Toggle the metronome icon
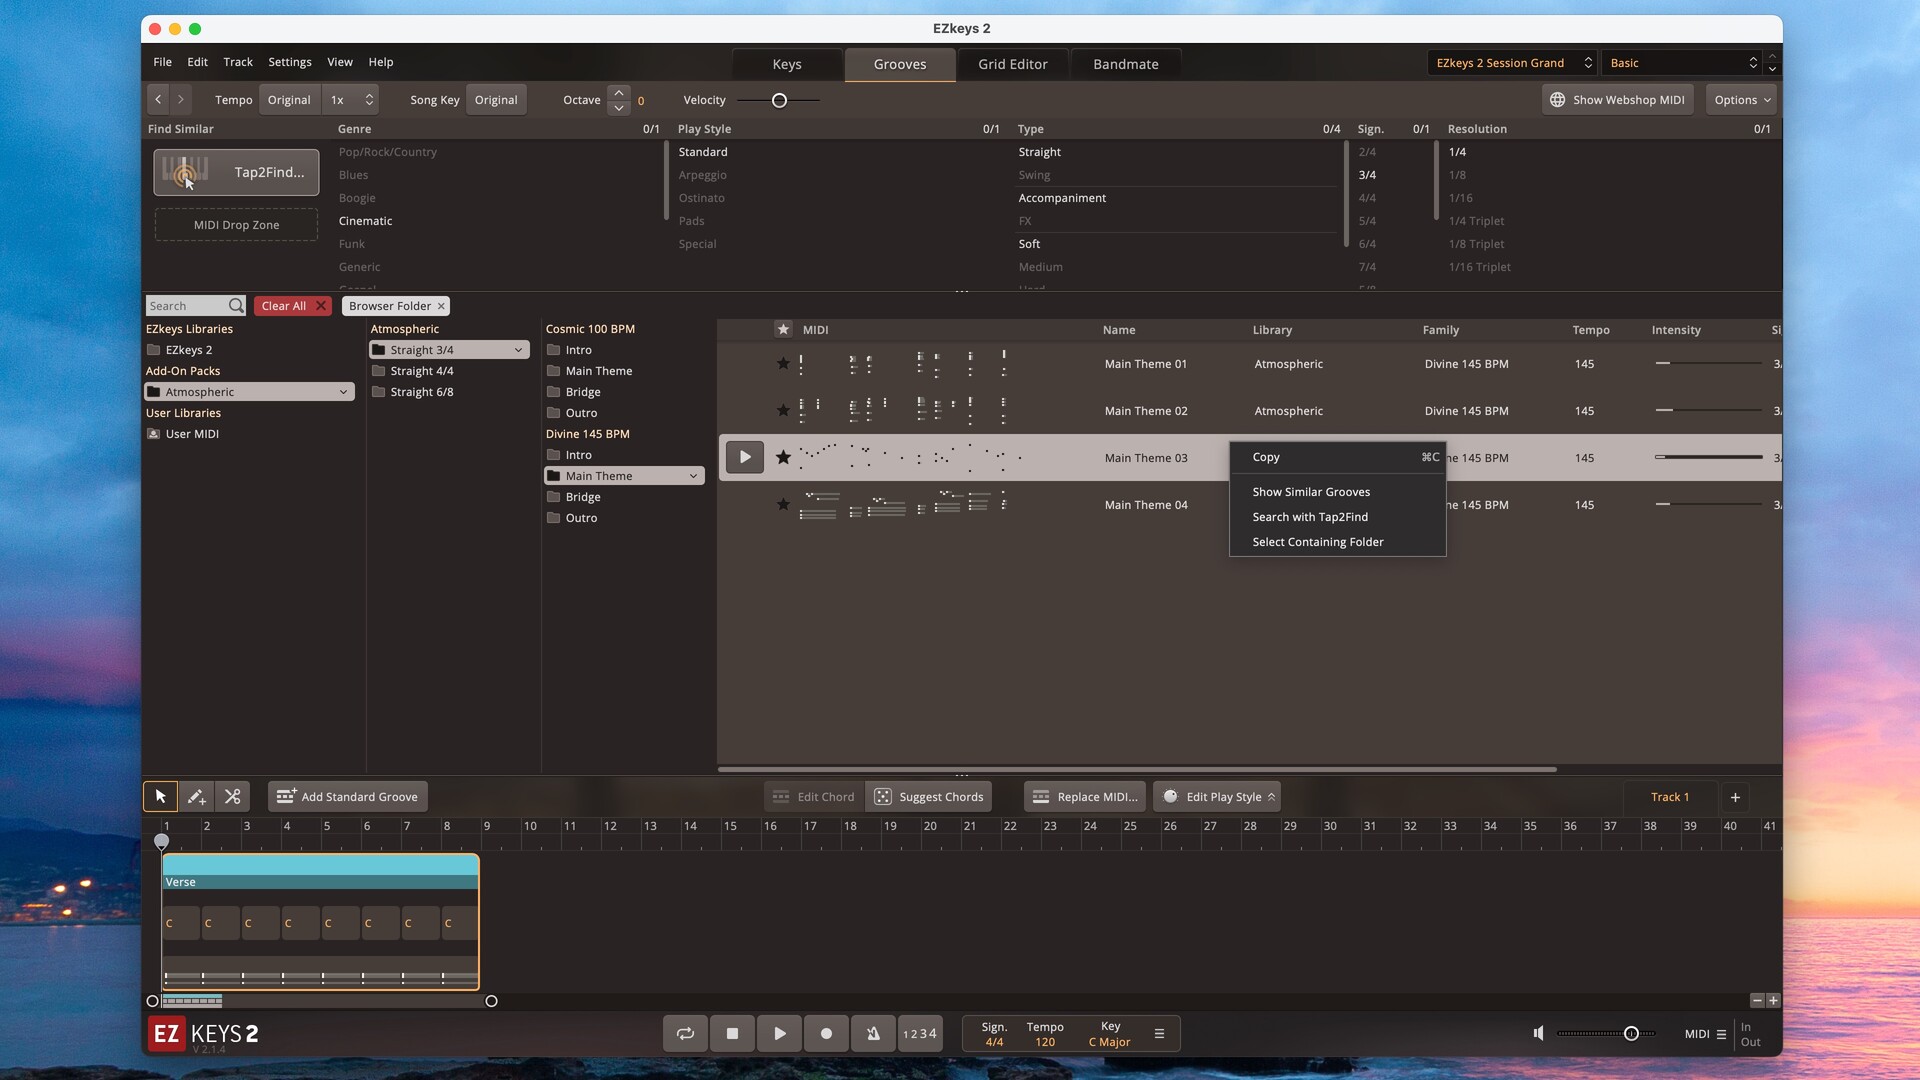The height and width of the screenshot is (1080, 1920). coord(873,1034)
